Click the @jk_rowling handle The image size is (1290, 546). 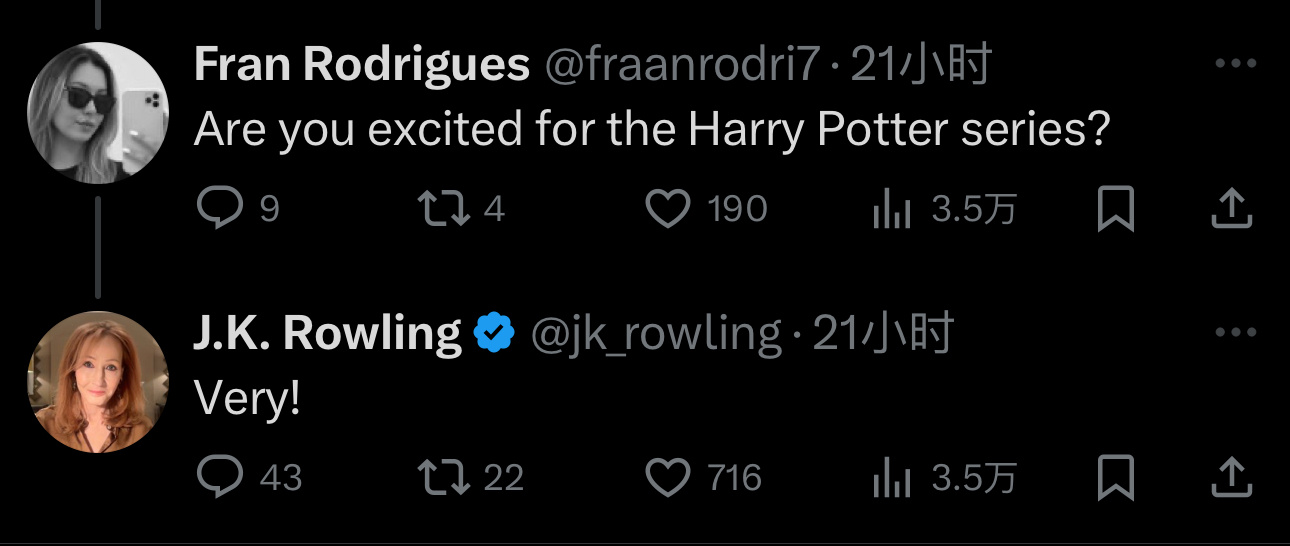655,334
